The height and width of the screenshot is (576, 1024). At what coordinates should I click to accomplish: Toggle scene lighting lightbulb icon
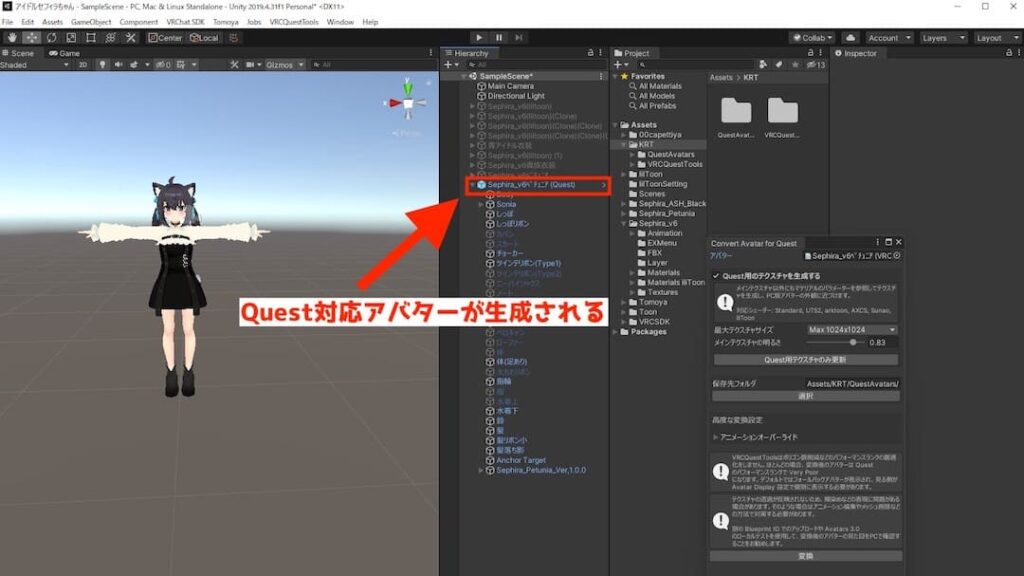(102, 65)
